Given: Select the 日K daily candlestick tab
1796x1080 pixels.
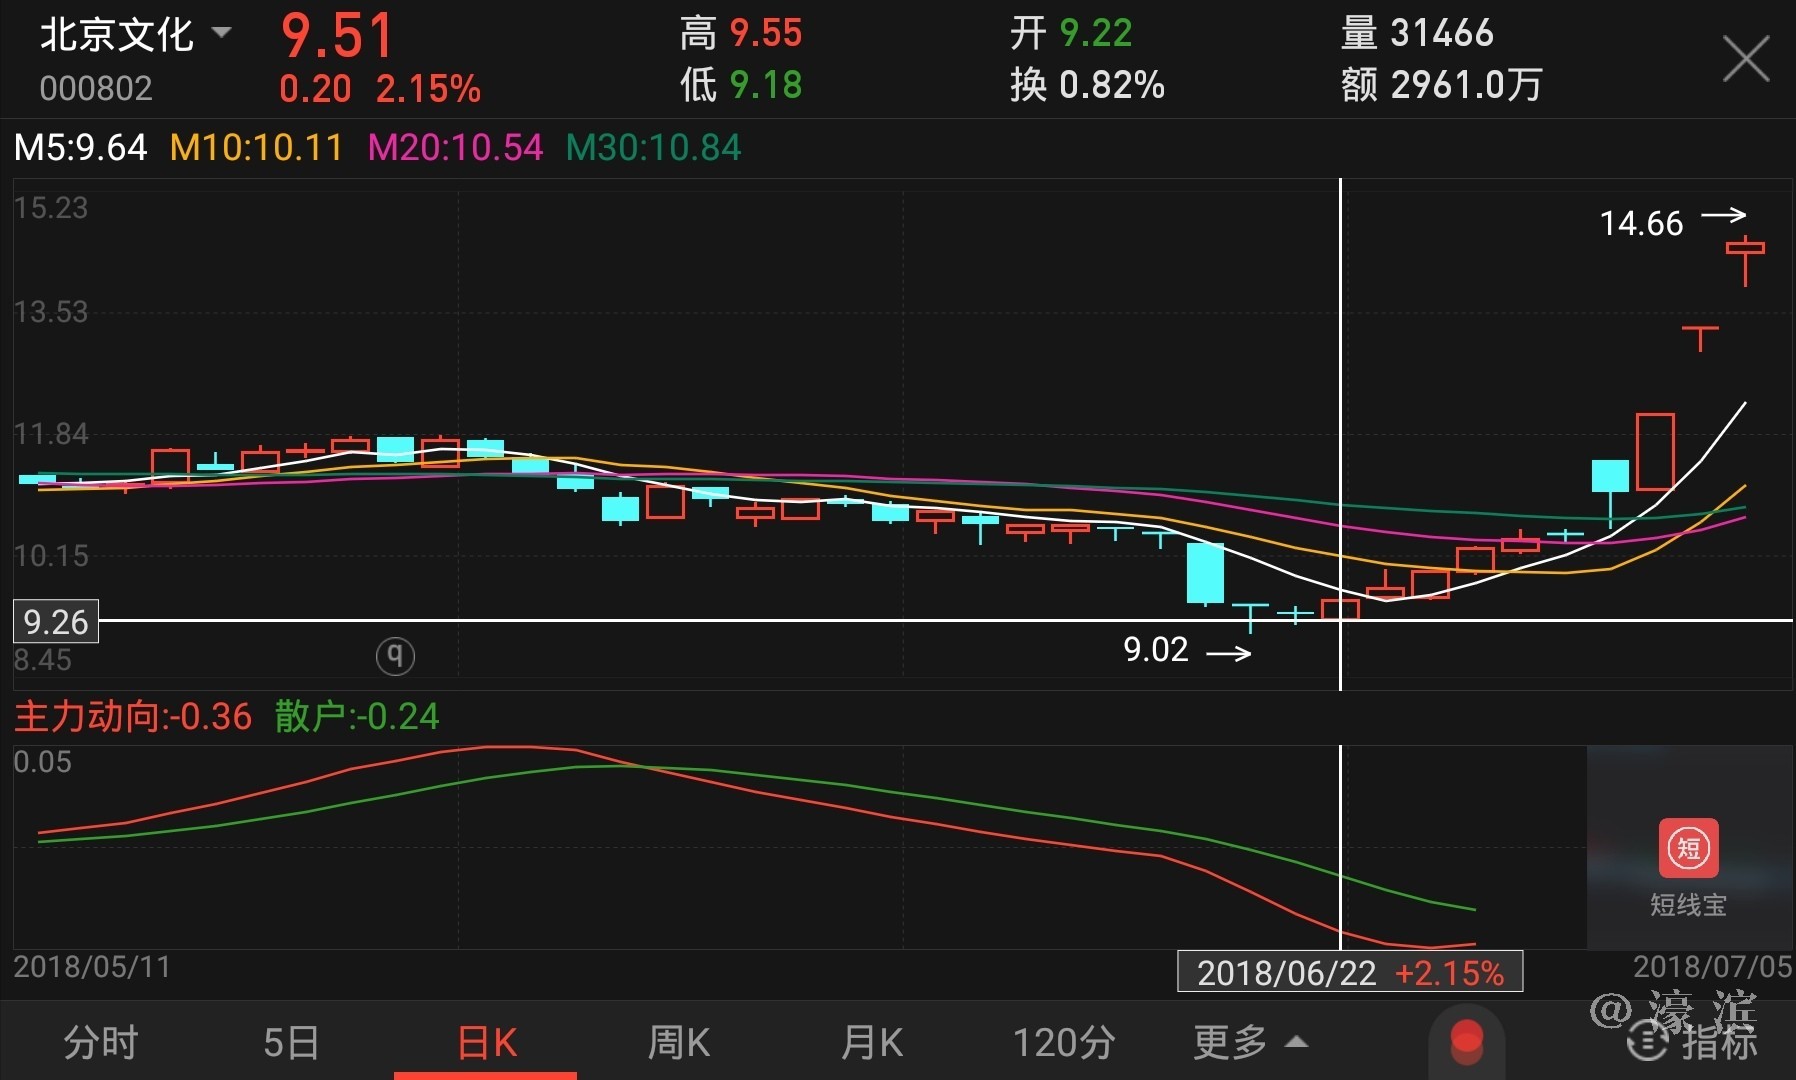Looking at the screenshot, I should [486, 1042].
